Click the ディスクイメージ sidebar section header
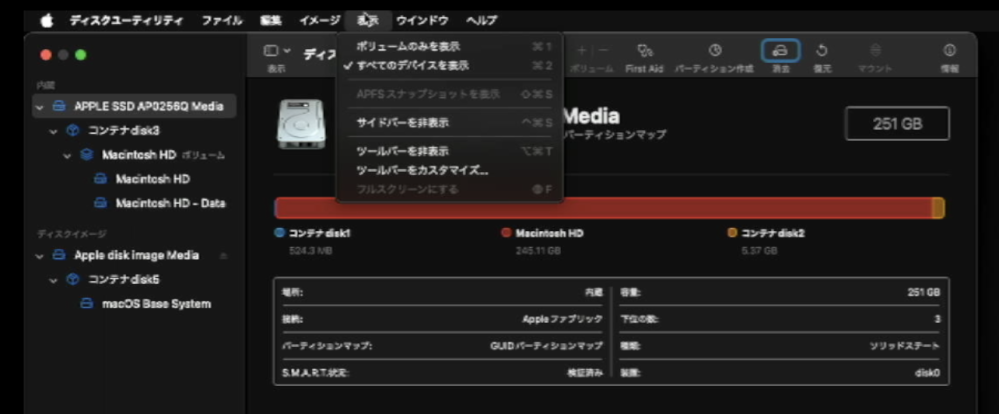The height and width of the screenshot is (414, 999). point(71,234)
